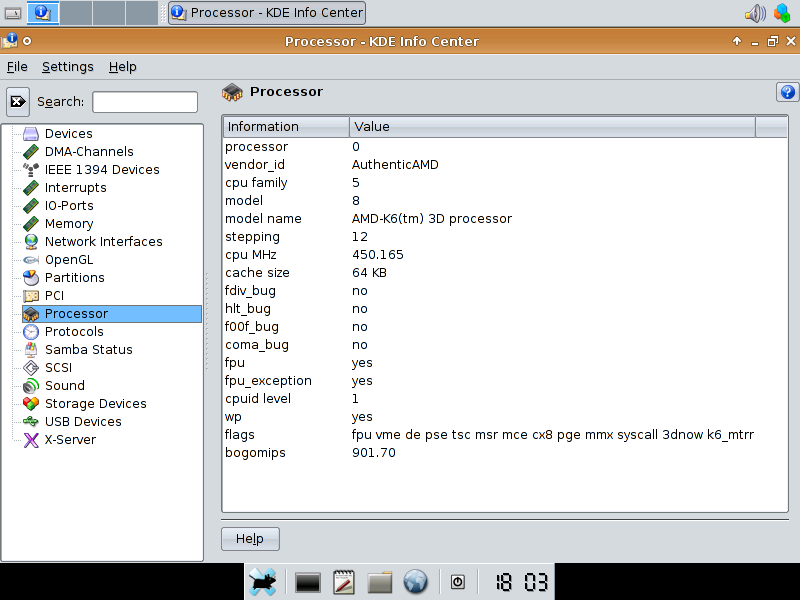Open the Settings menu

coord(68,67)
